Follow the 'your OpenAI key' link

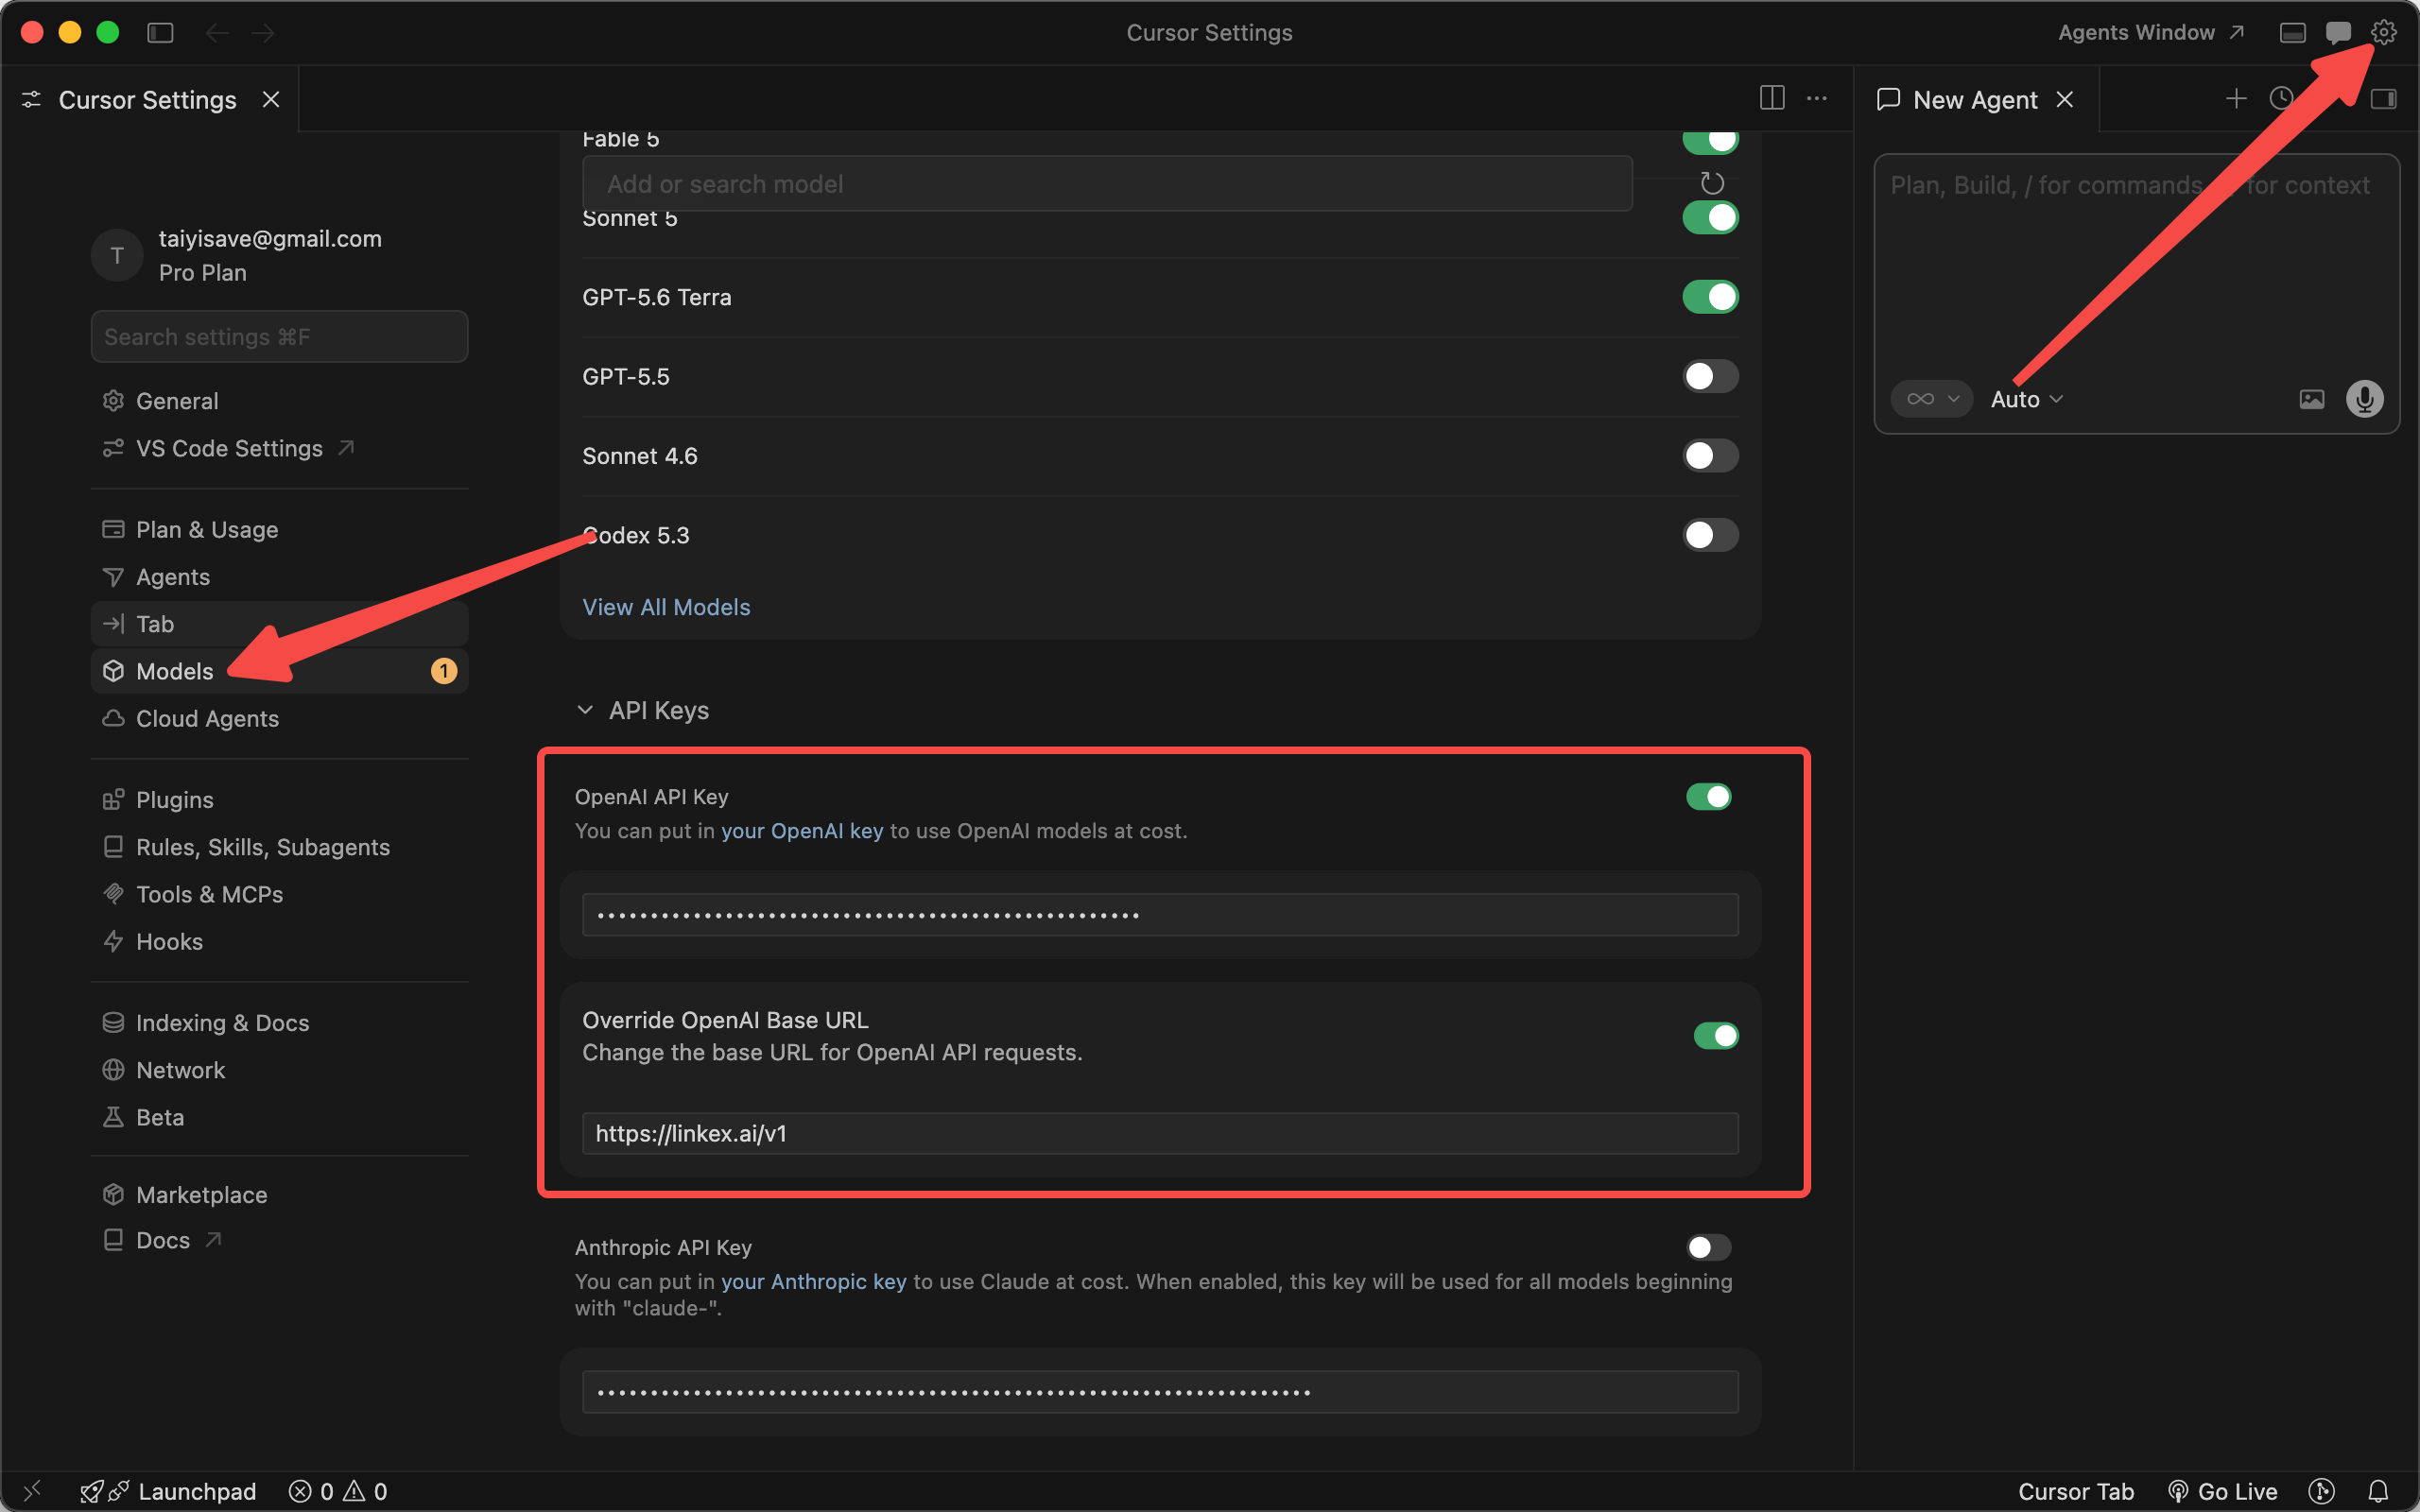point(802,831)
